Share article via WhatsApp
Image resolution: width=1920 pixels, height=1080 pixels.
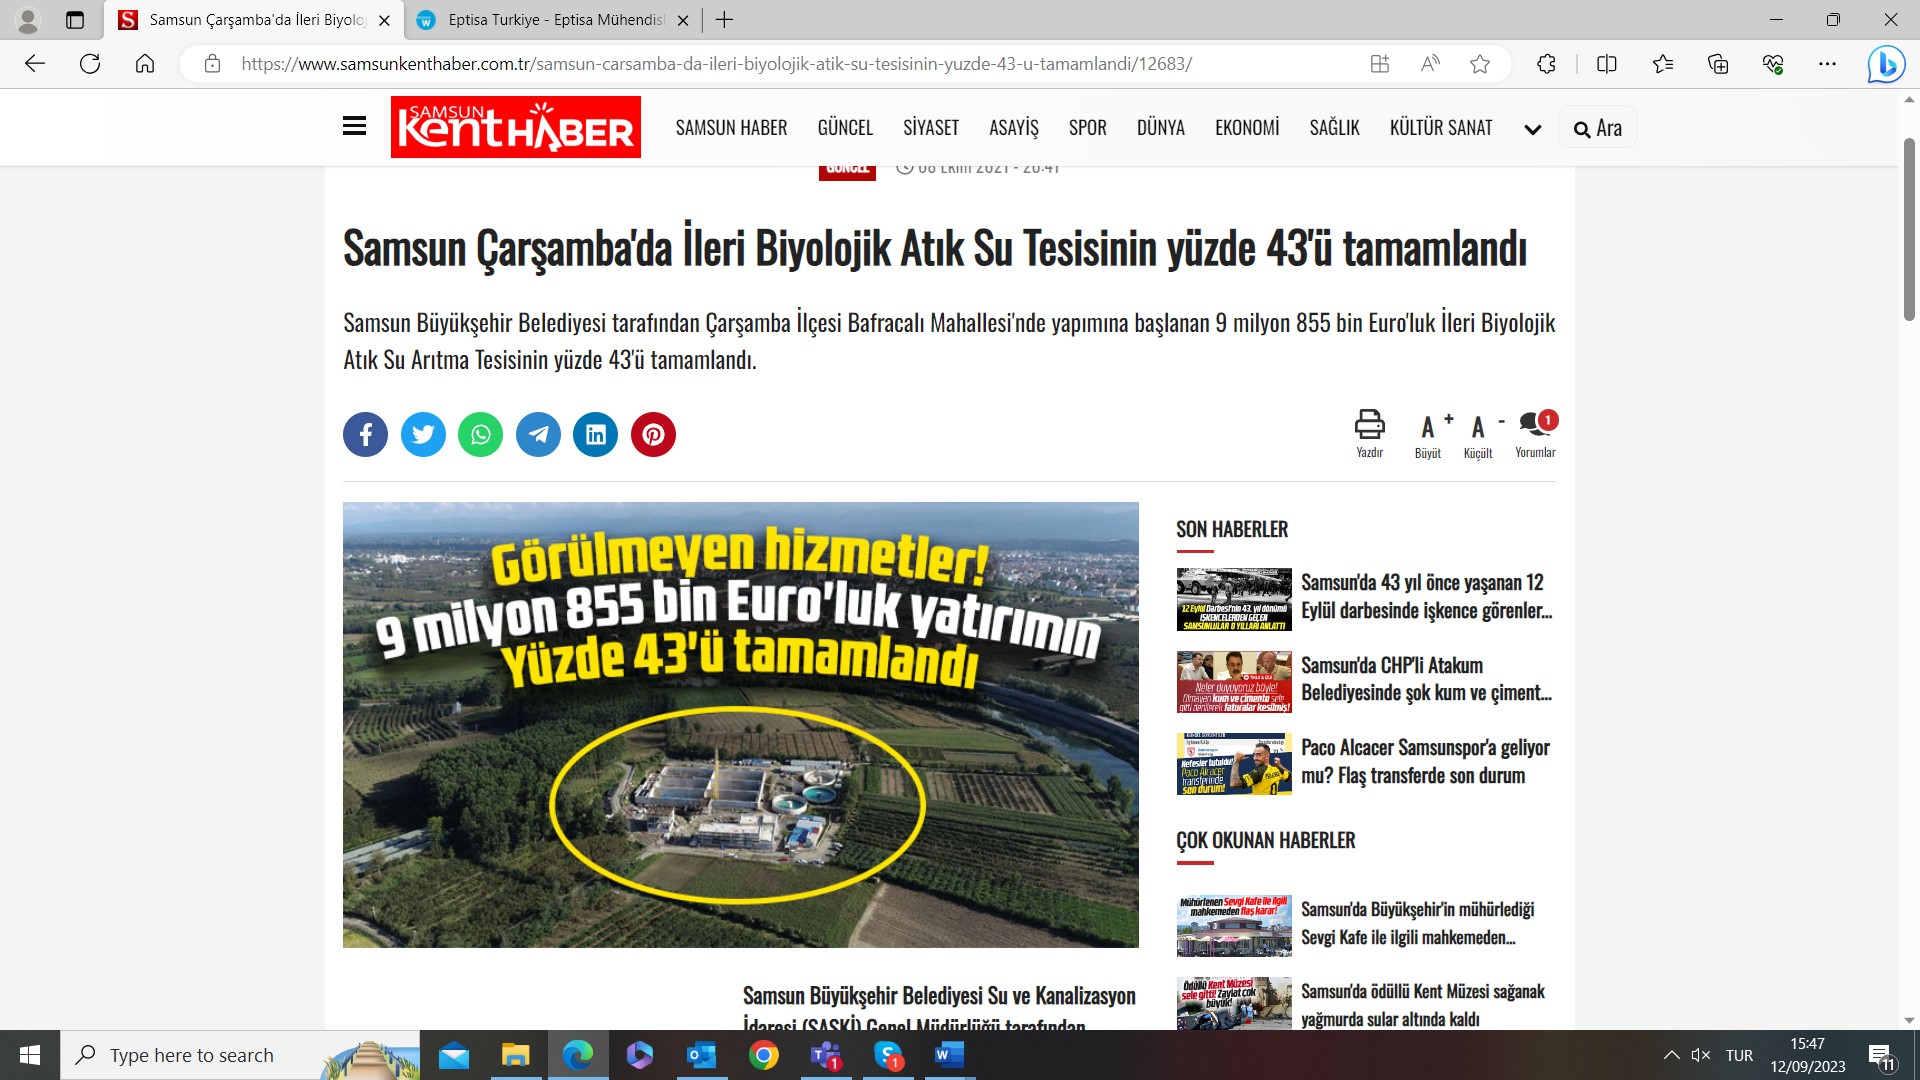coord(481,435)
